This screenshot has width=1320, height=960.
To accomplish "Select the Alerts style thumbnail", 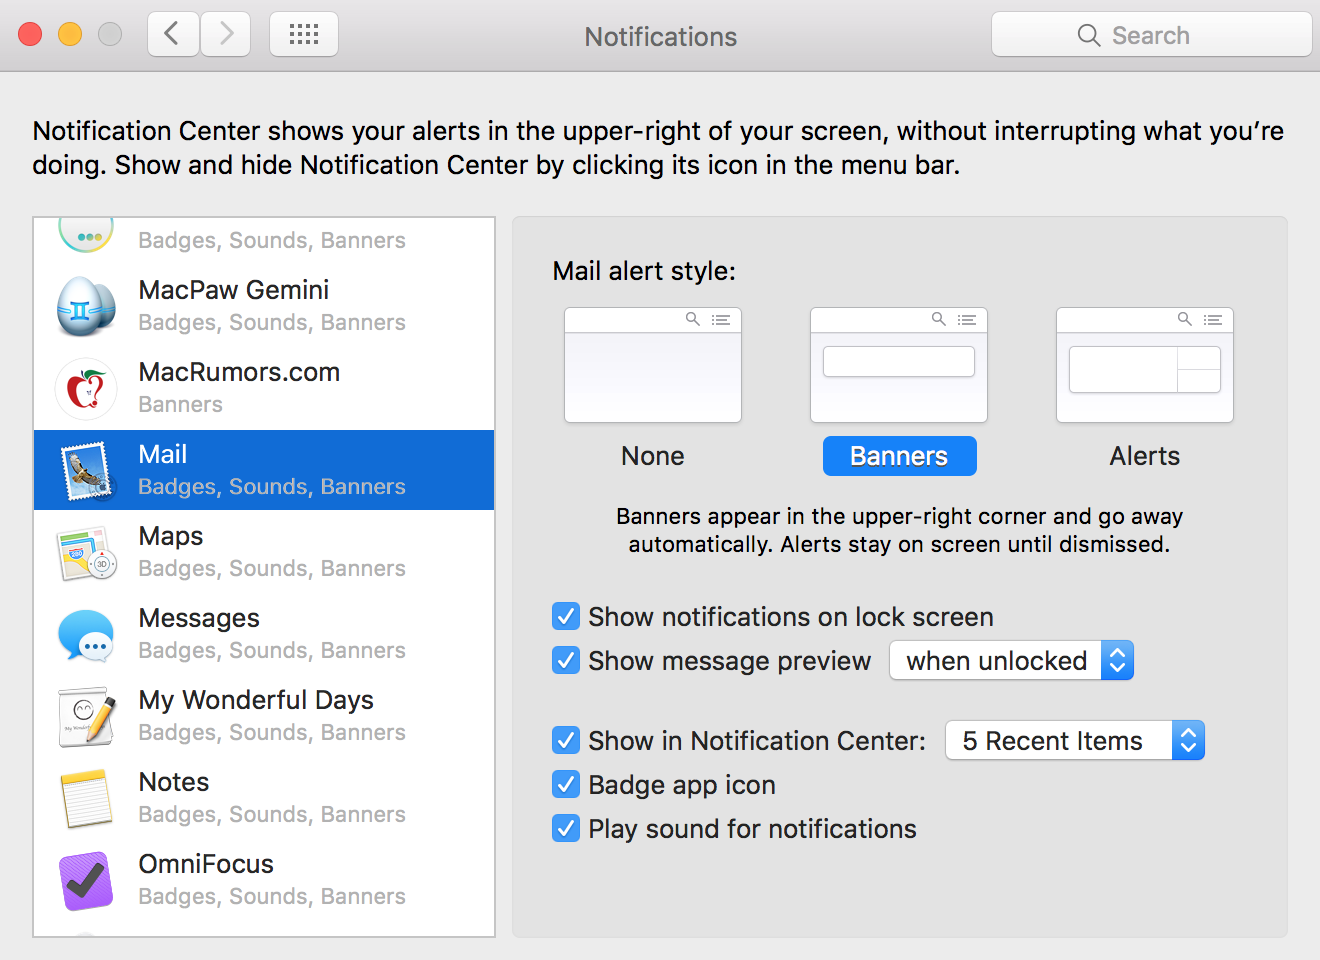I will (1145, 365).
